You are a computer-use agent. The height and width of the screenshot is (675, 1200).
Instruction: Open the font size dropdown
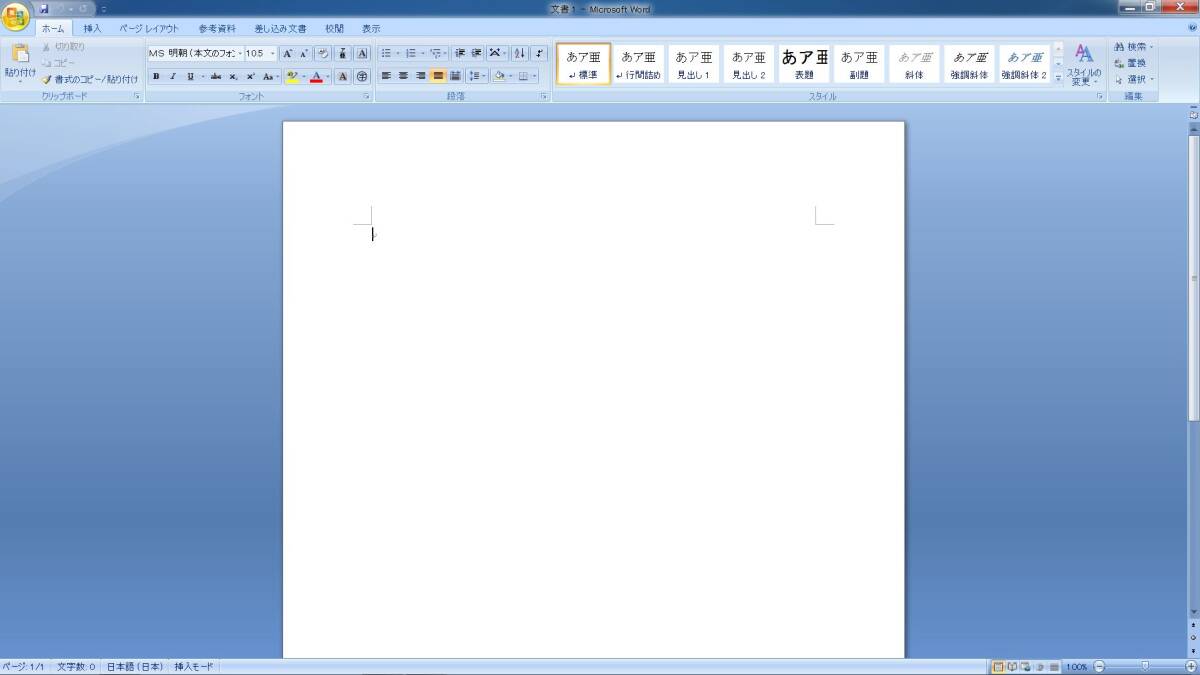(x=273, y=53)
